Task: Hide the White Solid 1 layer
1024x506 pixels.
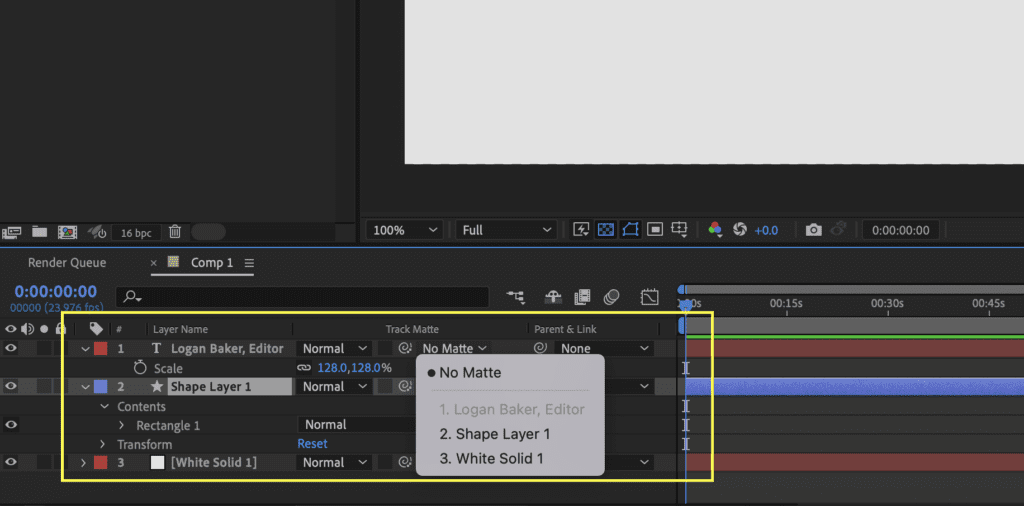Action: (10, 462)
